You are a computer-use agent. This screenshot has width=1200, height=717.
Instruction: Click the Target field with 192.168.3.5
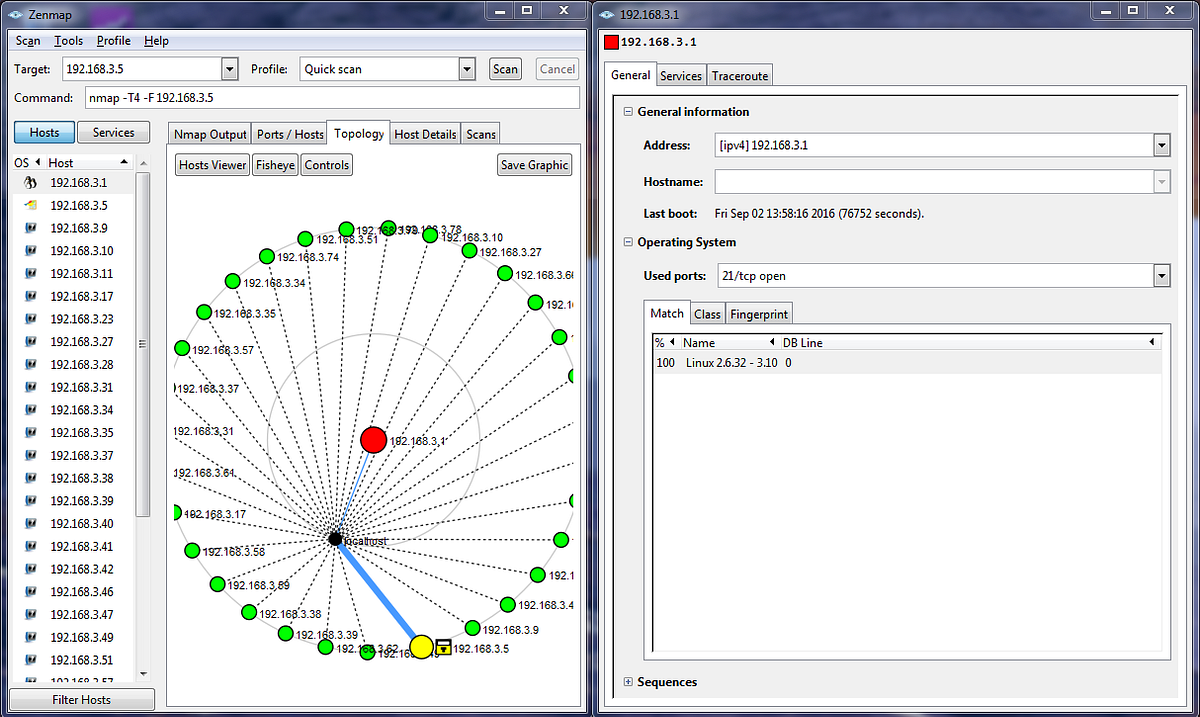click(x=141, y=69)
